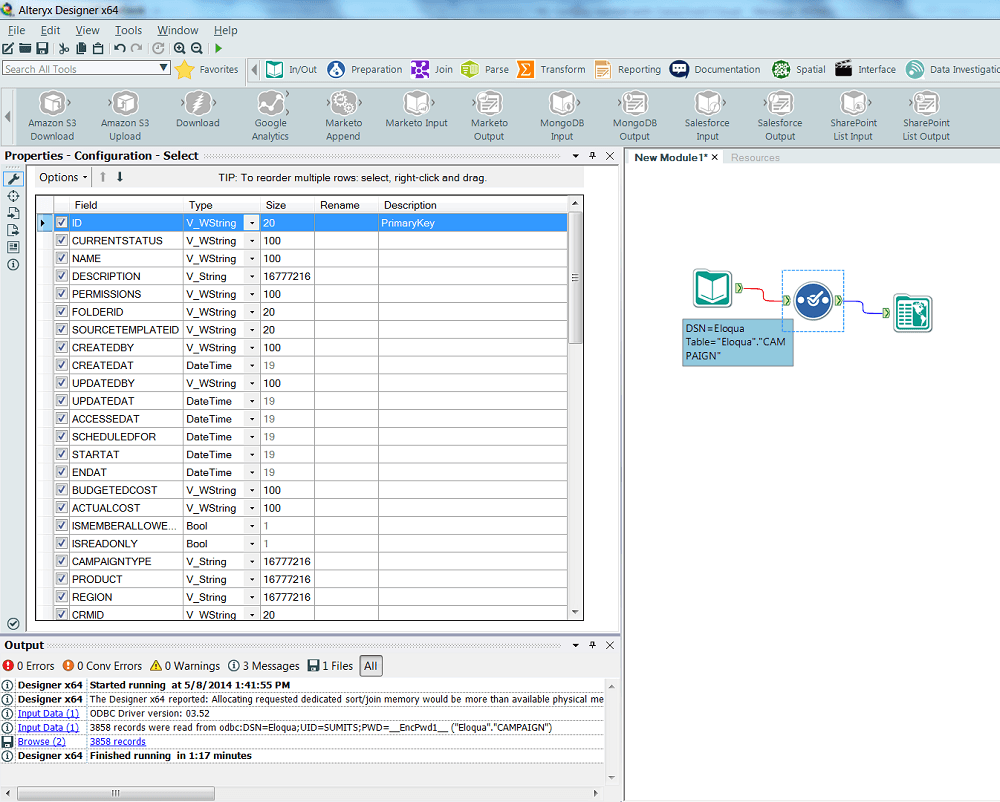This screenshot has height=802, width=1000.
Task: Switch to the Resources tab
Action: tap(755, 157)
